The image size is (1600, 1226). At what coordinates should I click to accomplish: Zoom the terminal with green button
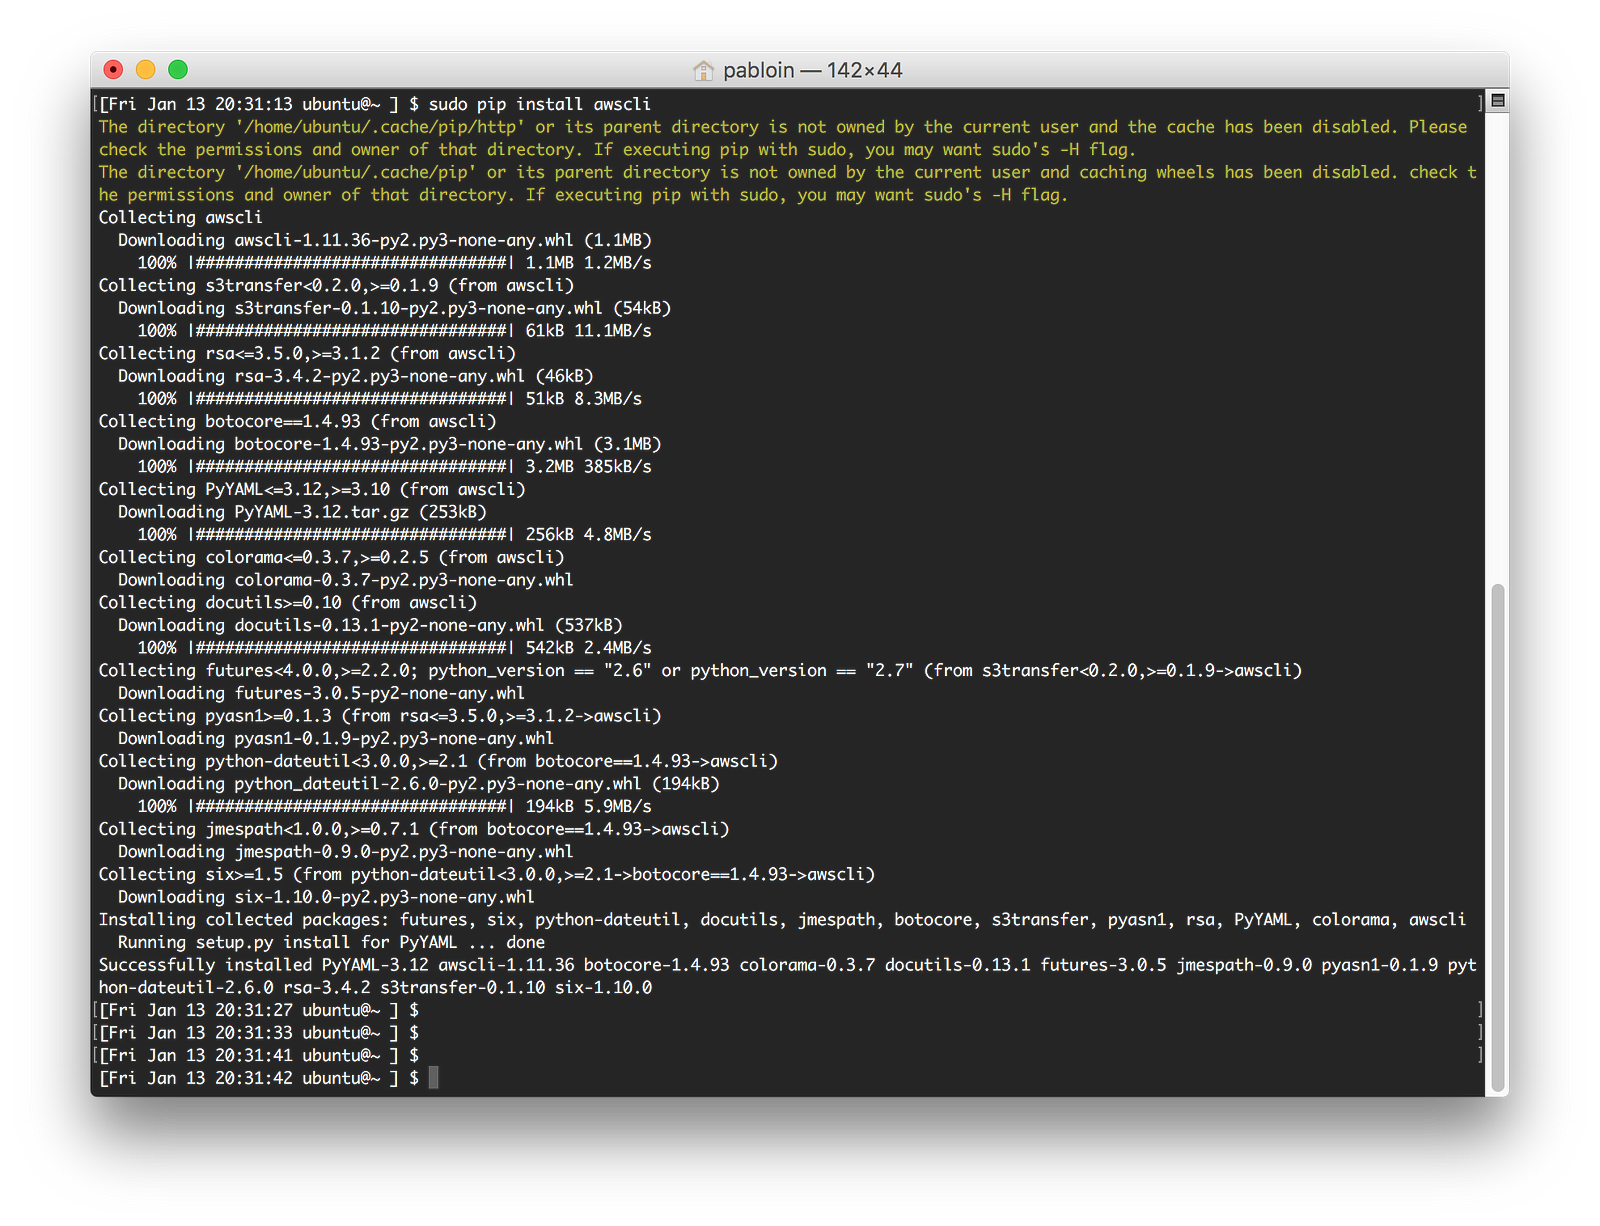point(178,69)
